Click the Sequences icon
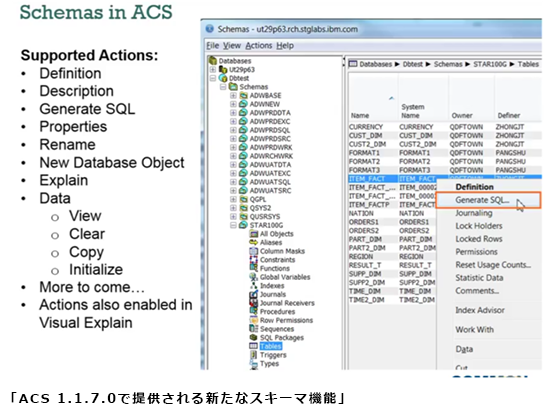 (x=254, y=329)
